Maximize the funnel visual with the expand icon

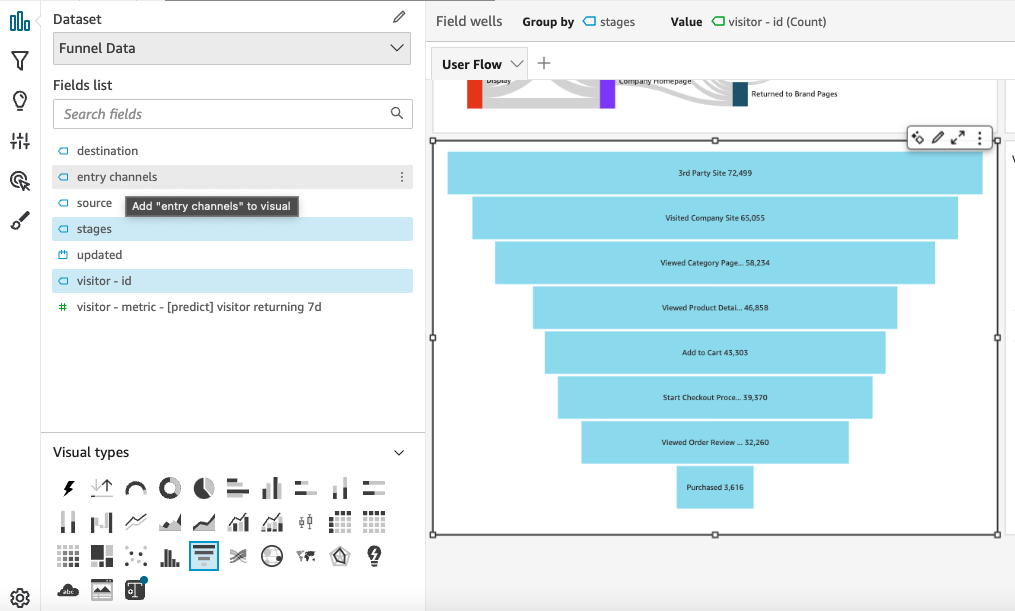958,138
